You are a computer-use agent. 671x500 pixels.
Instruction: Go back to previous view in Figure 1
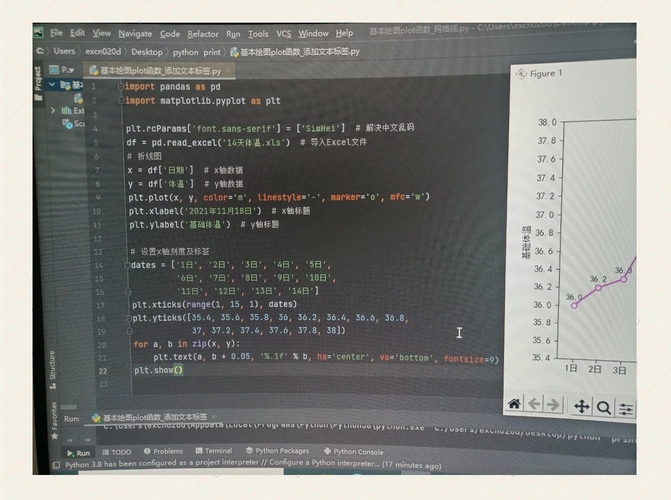[x=534, y=404]
